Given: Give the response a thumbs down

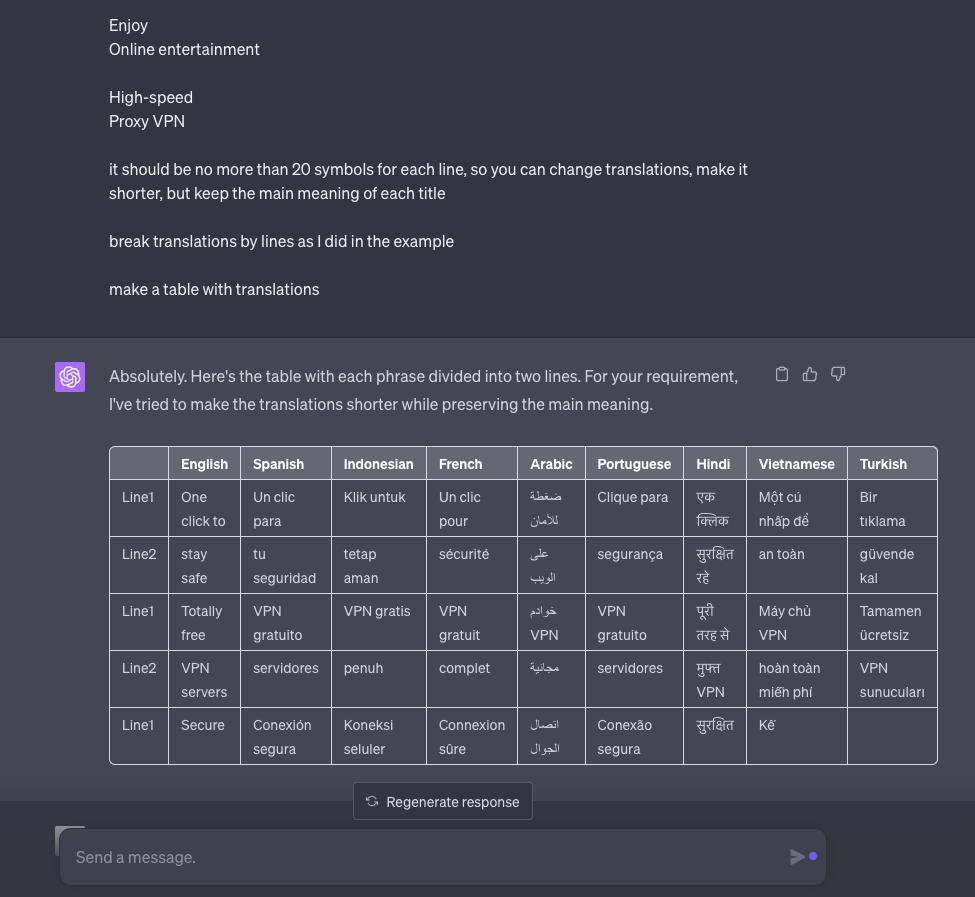Looking at the screenshot, I should coord(838,374).
